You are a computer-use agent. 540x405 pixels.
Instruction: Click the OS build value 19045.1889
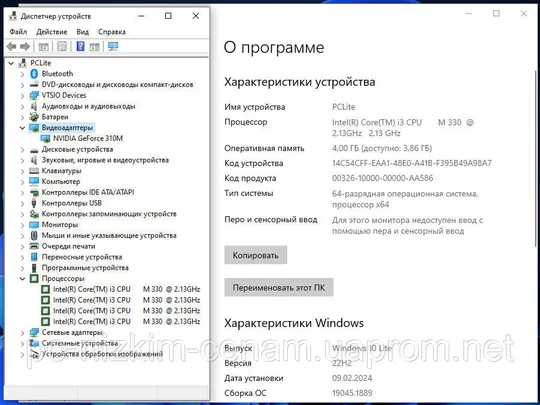tap(352, 393)
